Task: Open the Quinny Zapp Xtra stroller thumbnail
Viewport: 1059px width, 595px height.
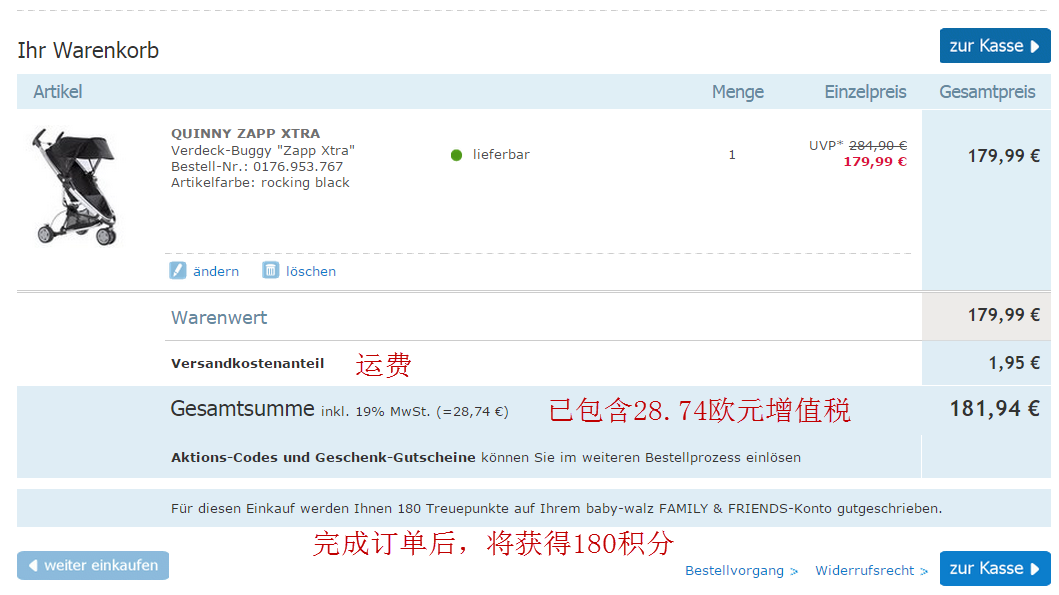Action: pos(75,186)
